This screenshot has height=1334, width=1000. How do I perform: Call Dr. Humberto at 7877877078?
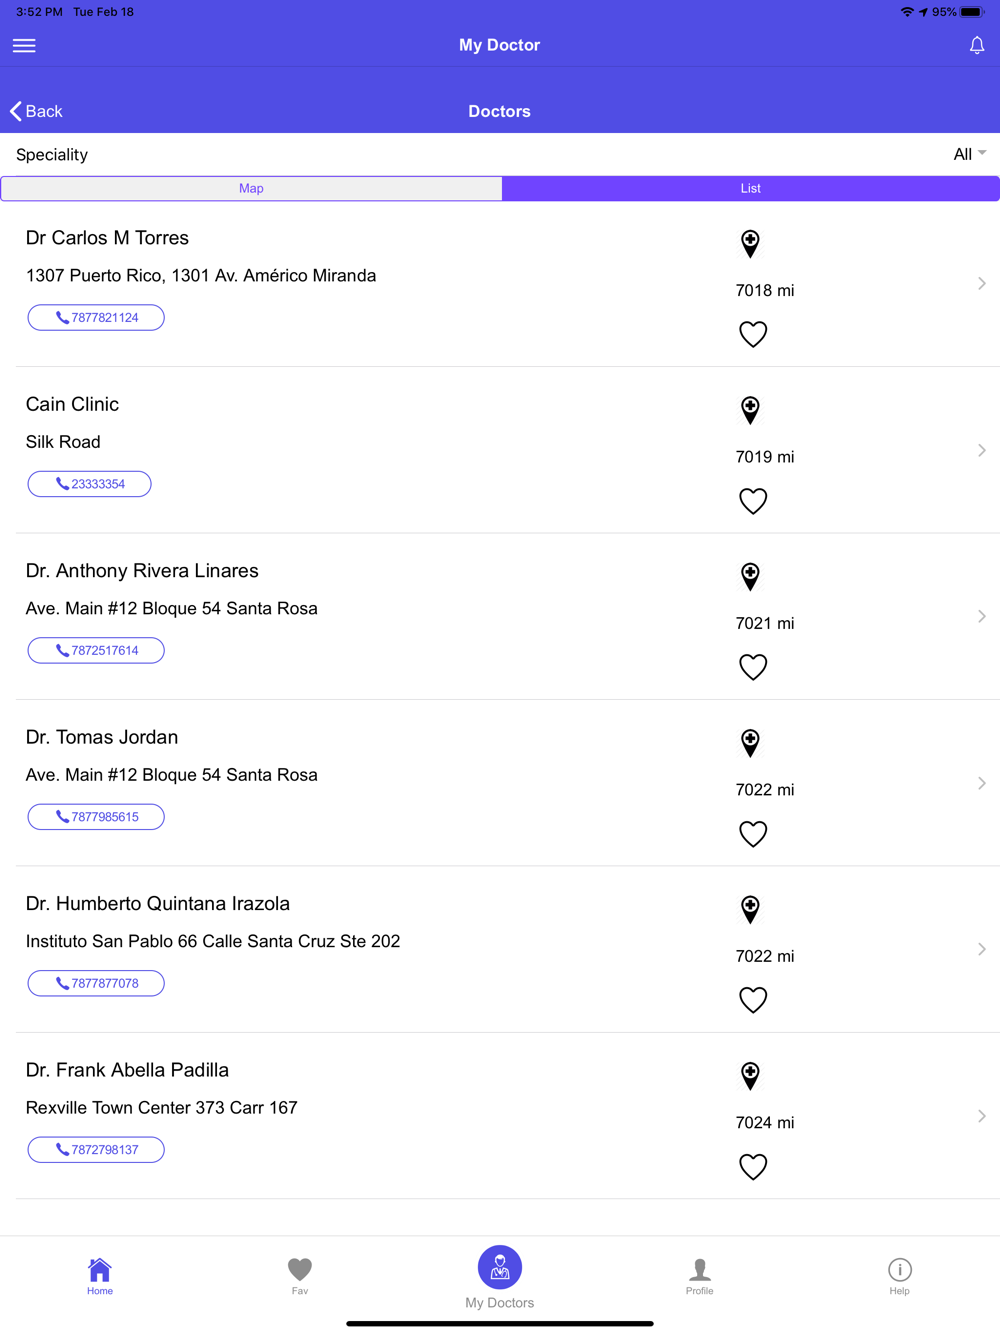click(96, 983)
